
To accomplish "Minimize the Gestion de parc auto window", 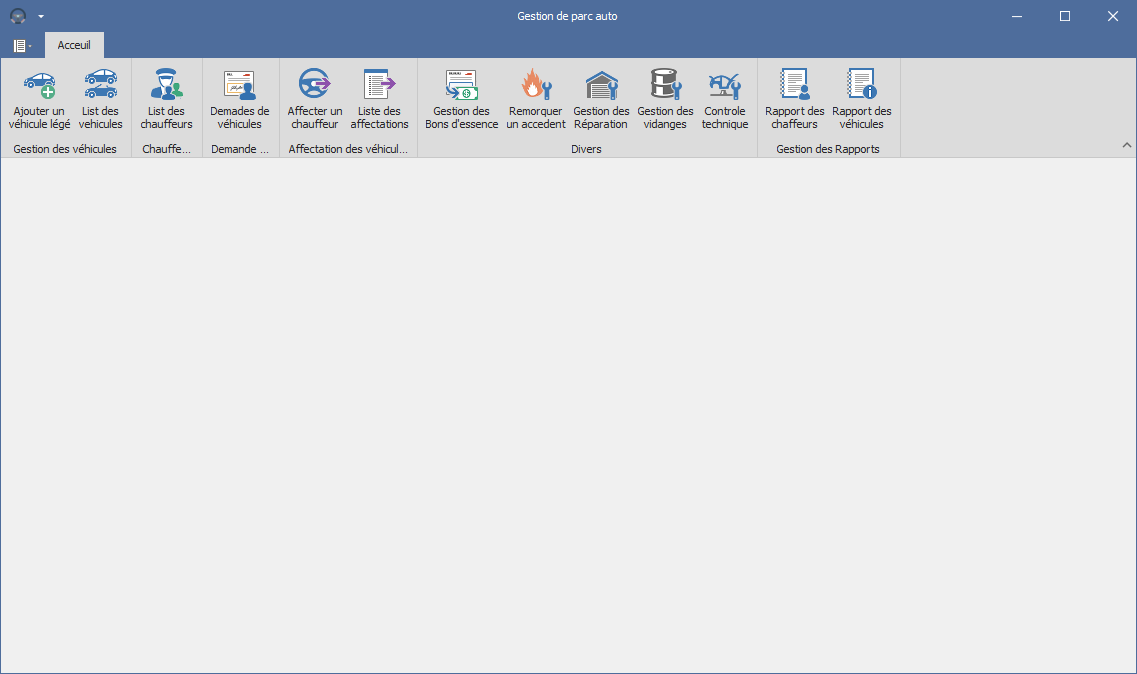I will click(x=1017, y=16).
